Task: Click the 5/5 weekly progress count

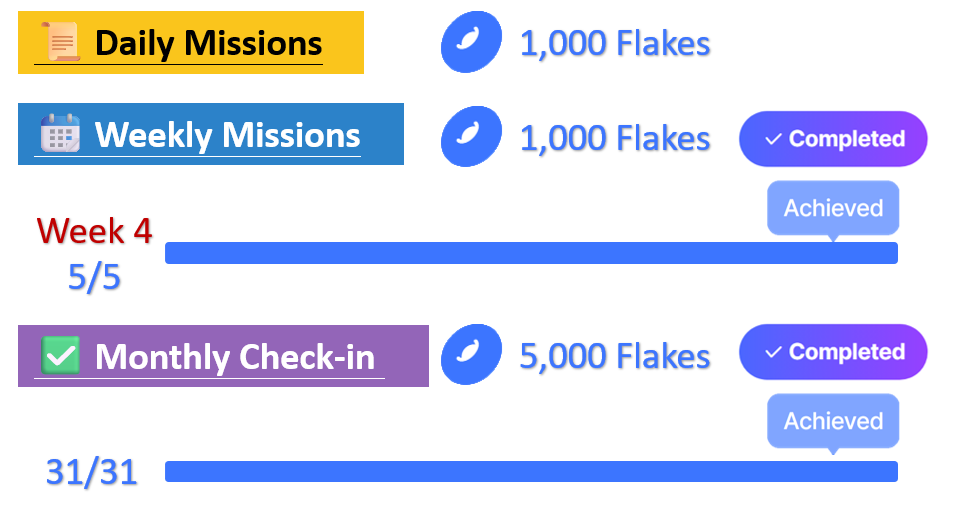Action: click(x=94, y=277)
